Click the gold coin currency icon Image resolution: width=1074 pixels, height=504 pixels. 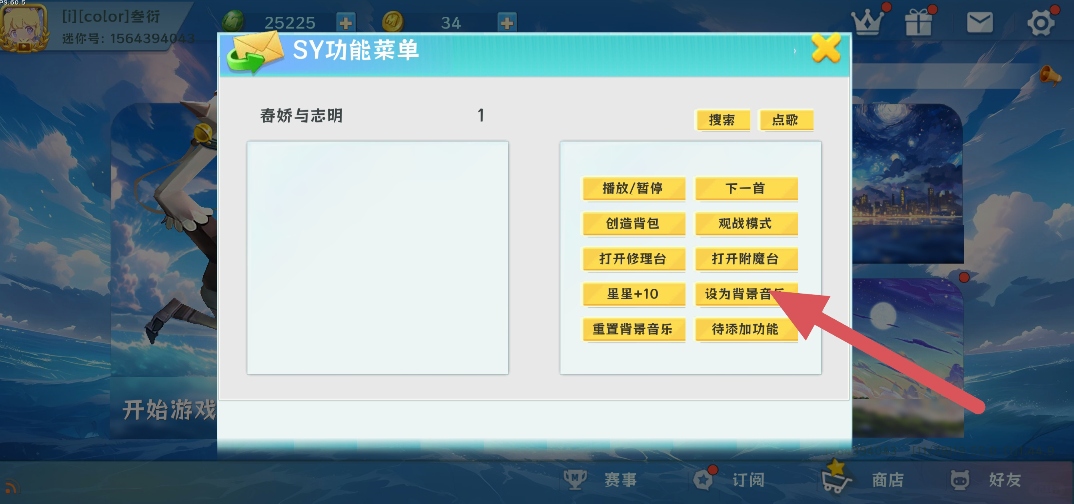point(392,23)
